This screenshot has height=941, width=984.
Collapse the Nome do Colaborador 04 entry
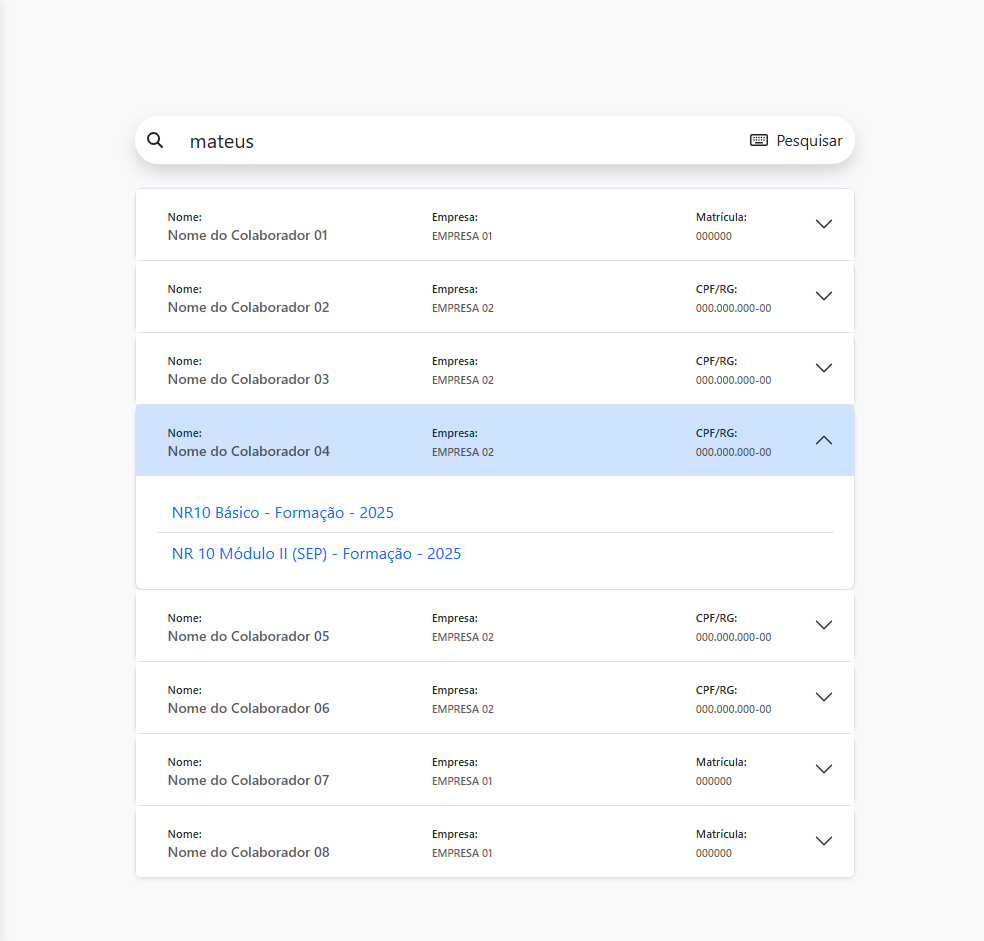[x=823, y=440]
